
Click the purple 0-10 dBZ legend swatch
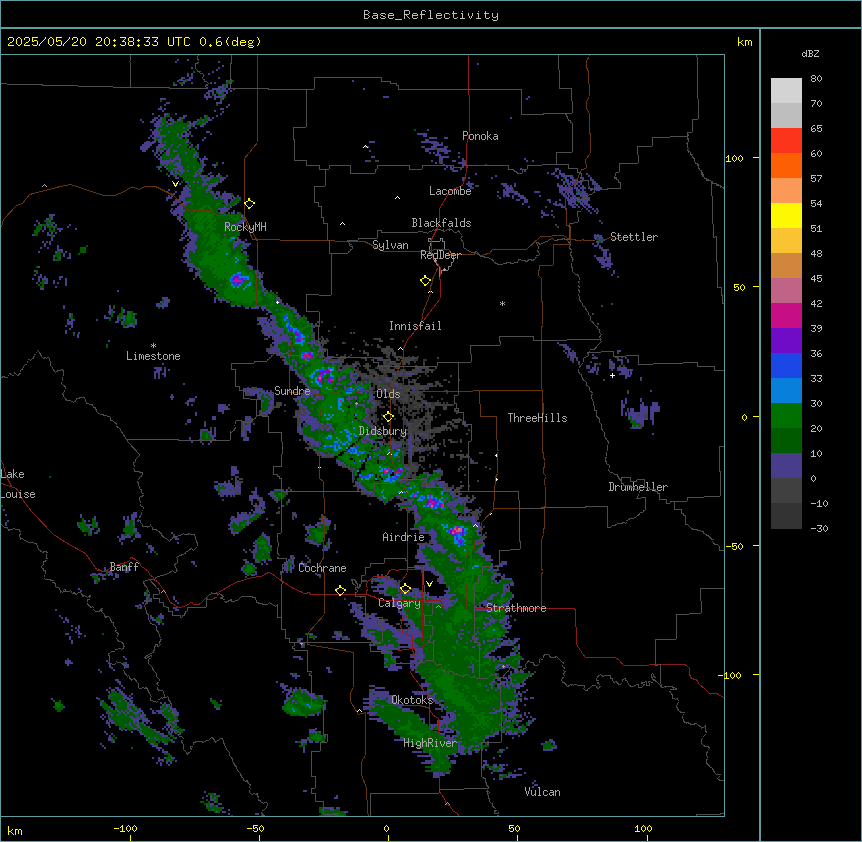[786, 466]
